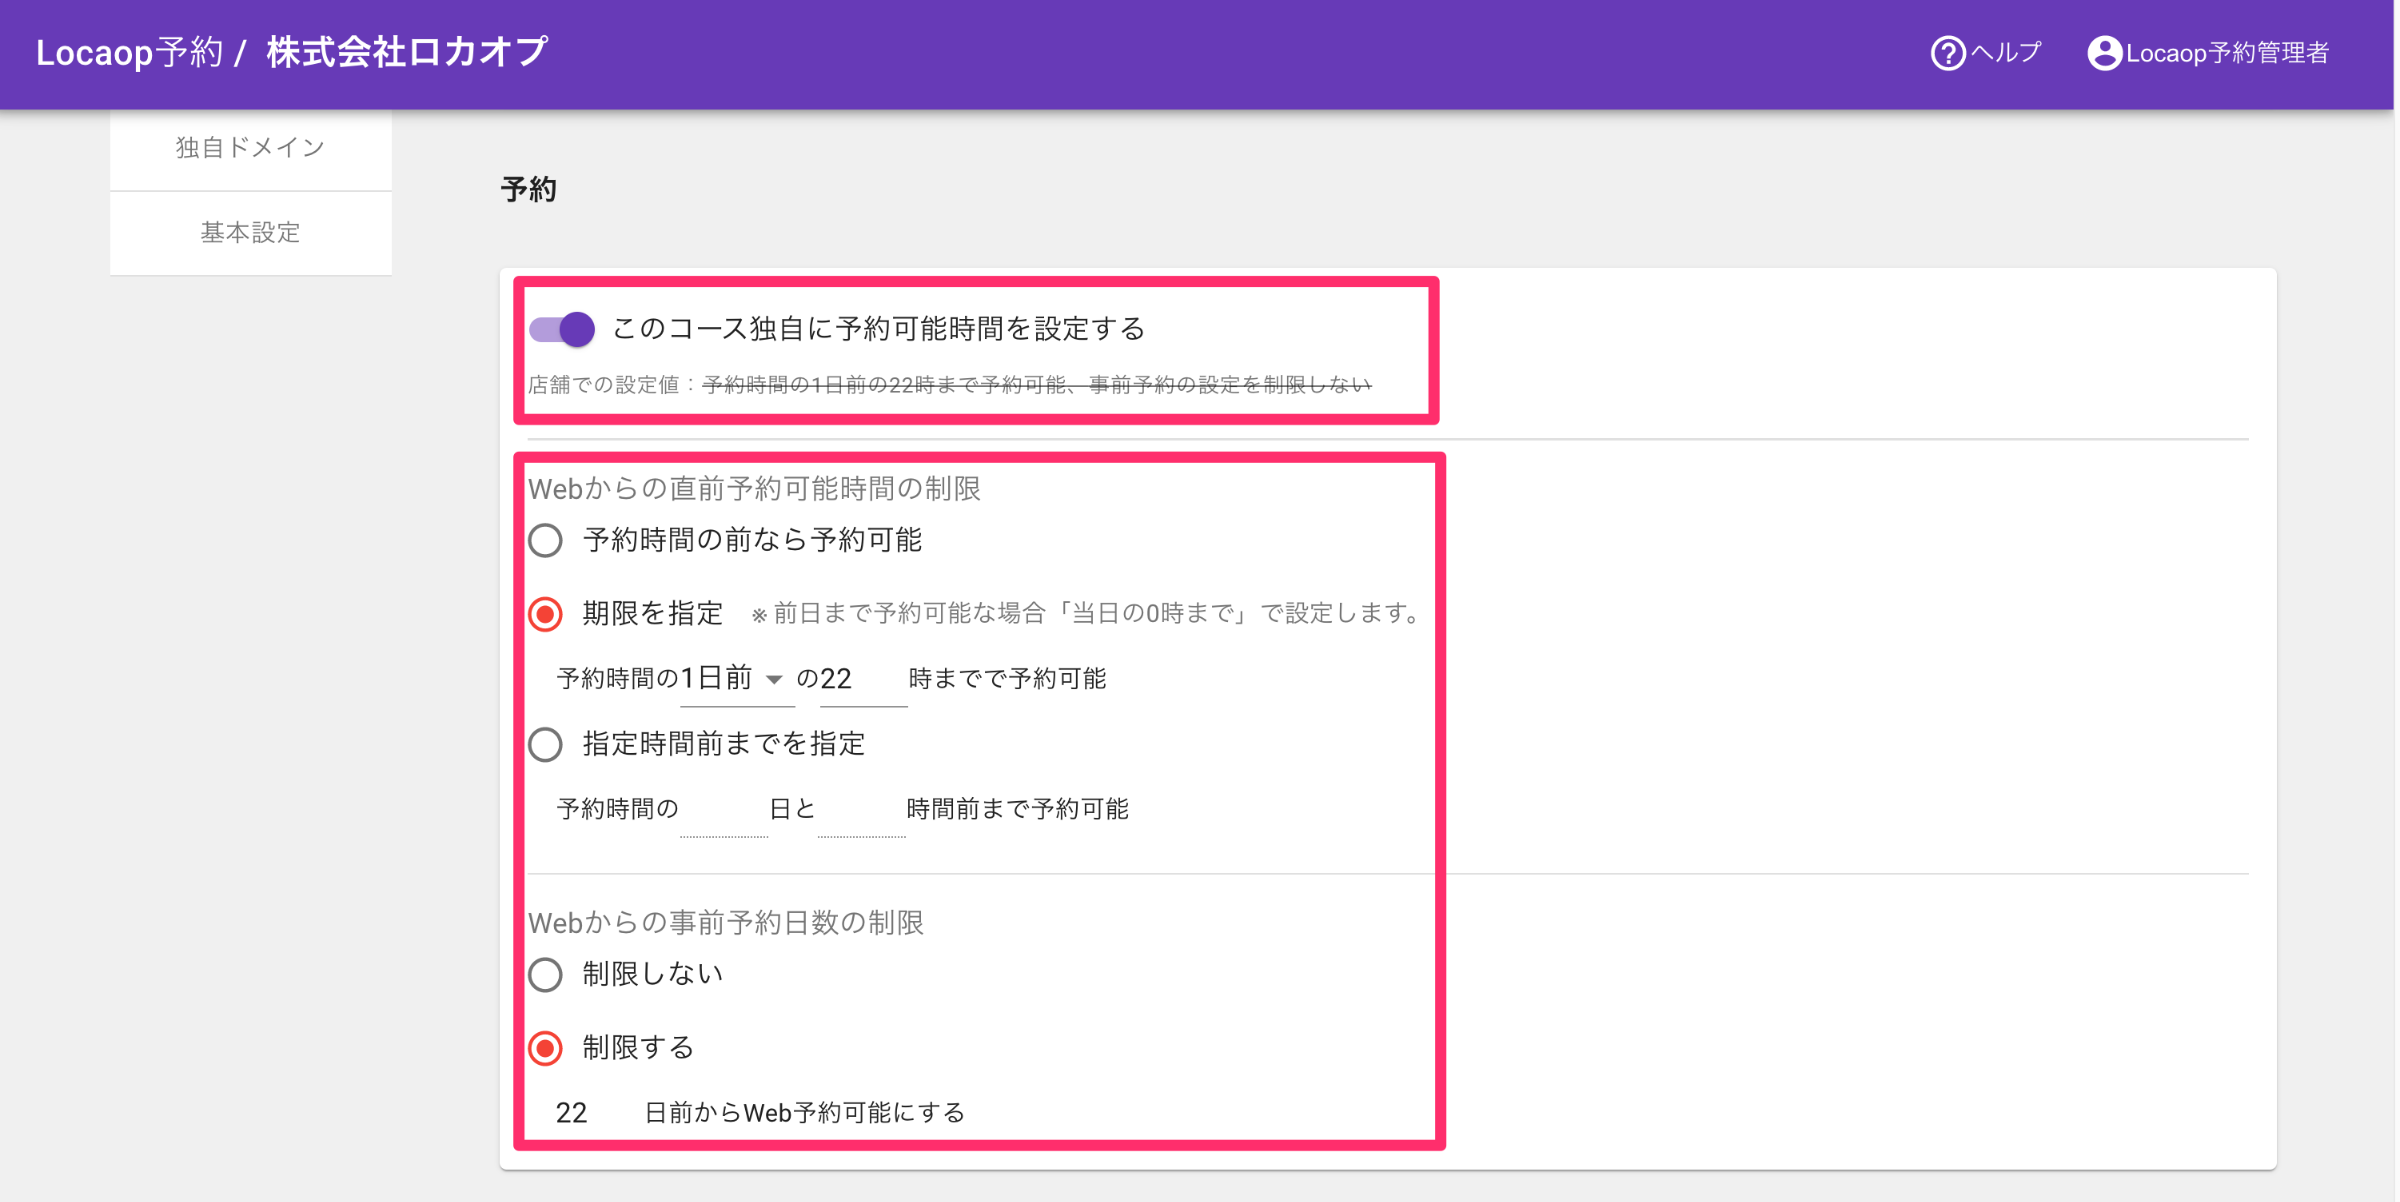The width and height of the screenshot is (2400, 1202).
Task: Click Locaop予約 title in header
Action: pos(129,52)
